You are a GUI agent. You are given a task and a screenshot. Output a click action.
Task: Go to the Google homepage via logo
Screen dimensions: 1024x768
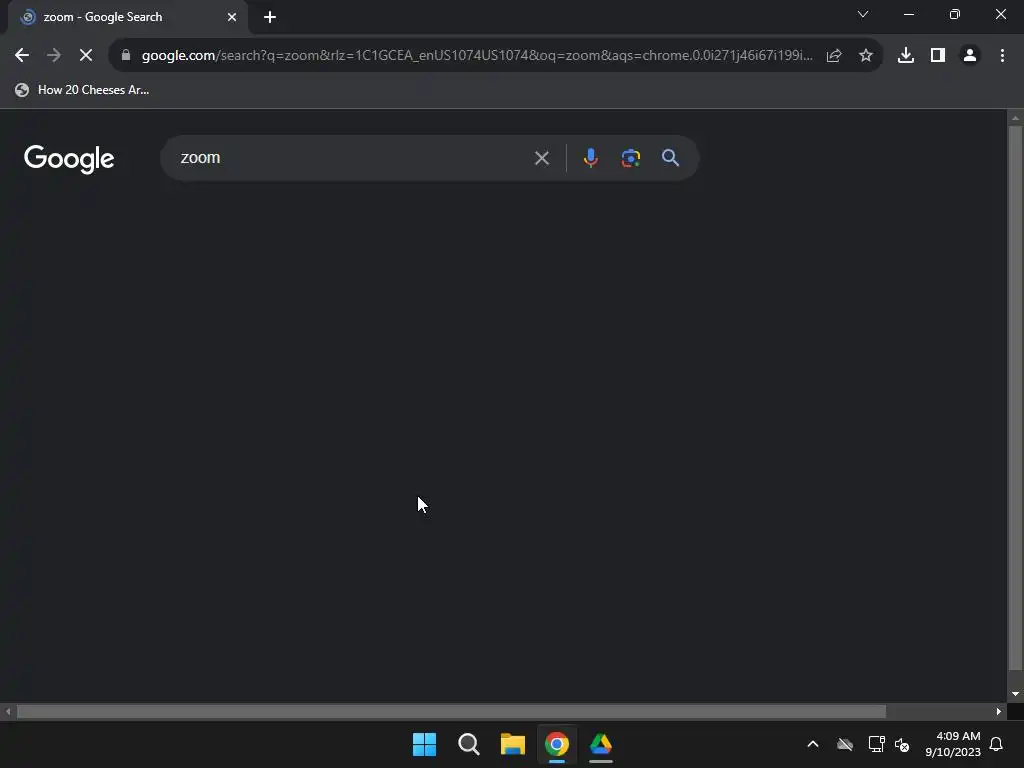tap(69, 159)
